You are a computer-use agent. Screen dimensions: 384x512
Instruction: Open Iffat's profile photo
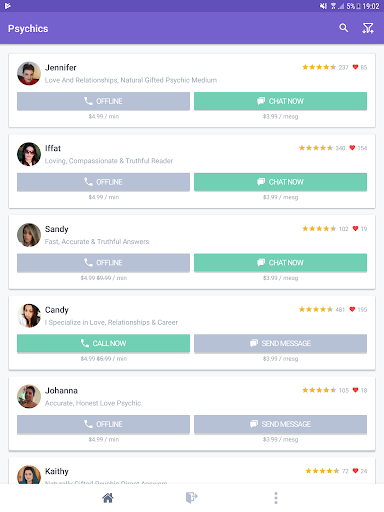coord(29,154)
